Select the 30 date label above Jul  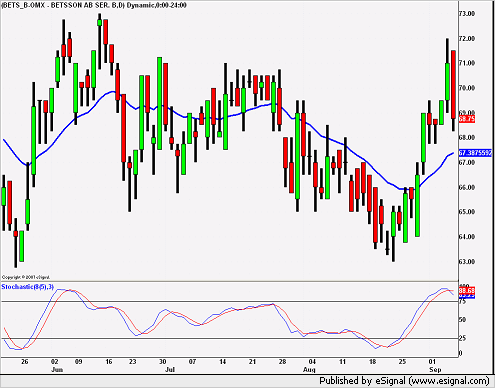pos(162,362)
